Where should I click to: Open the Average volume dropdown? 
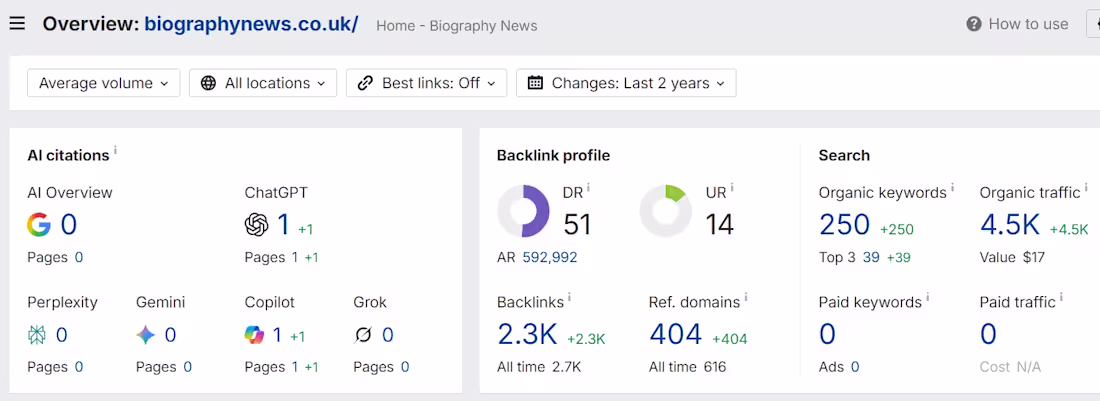click(x=104, y=83)
